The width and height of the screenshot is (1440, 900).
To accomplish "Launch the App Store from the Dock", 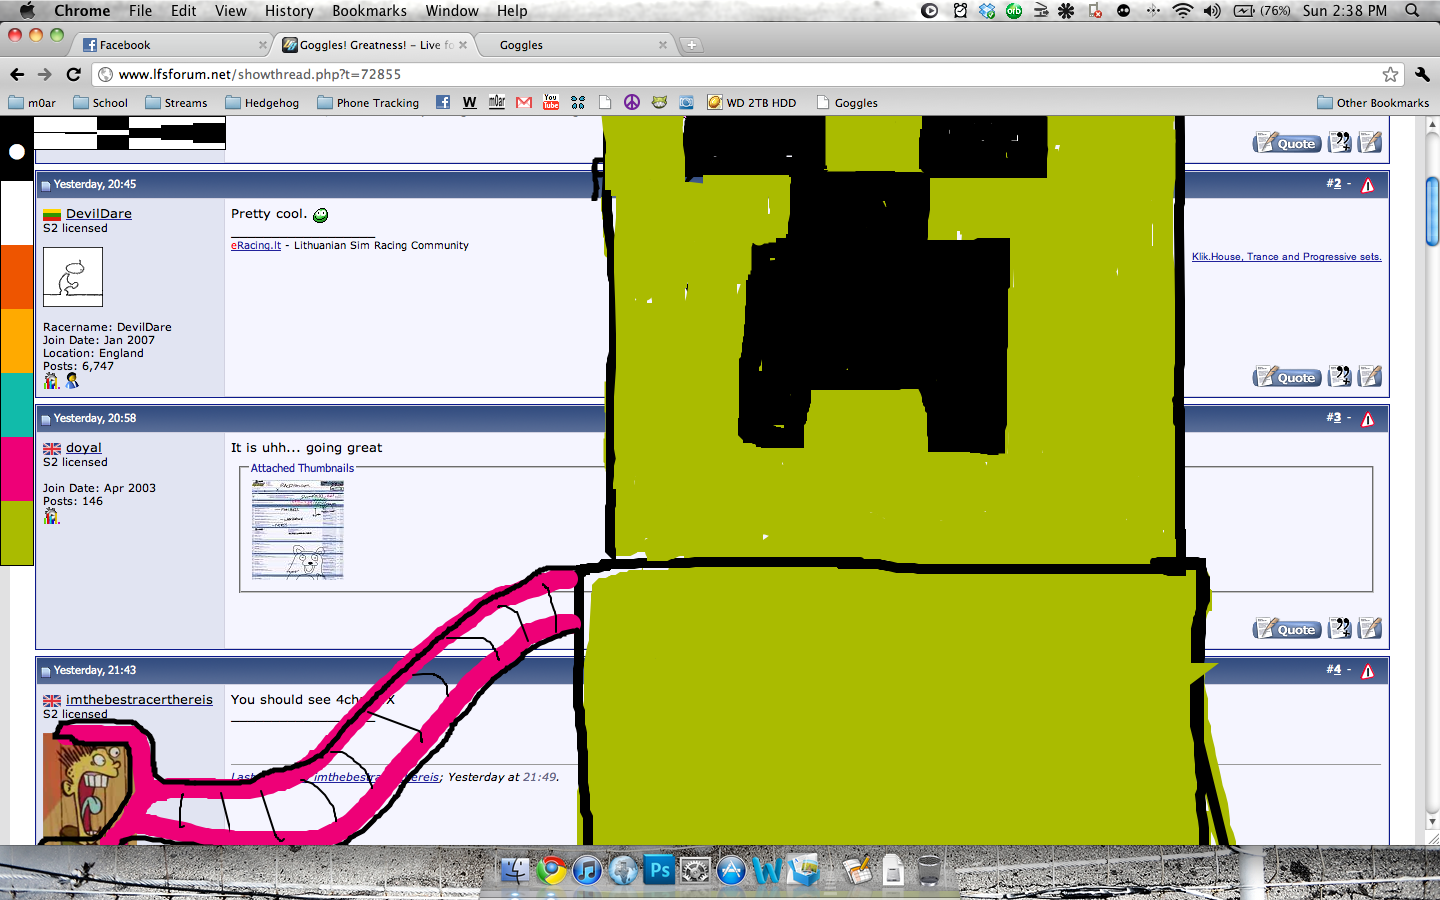I will click(731, 870).
